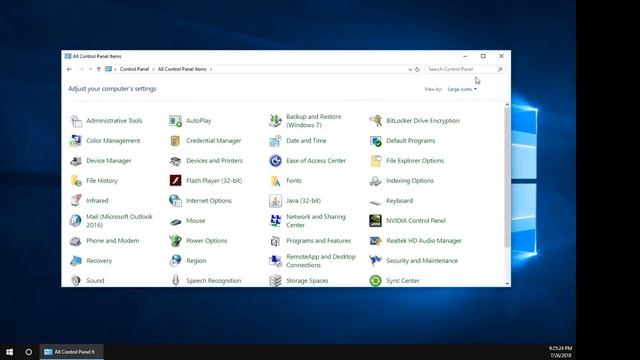Image resolution: width=640 pixels, height=360 pixels.
Task: Open the Ease of Access Center icon
Action: pos(276,161)
